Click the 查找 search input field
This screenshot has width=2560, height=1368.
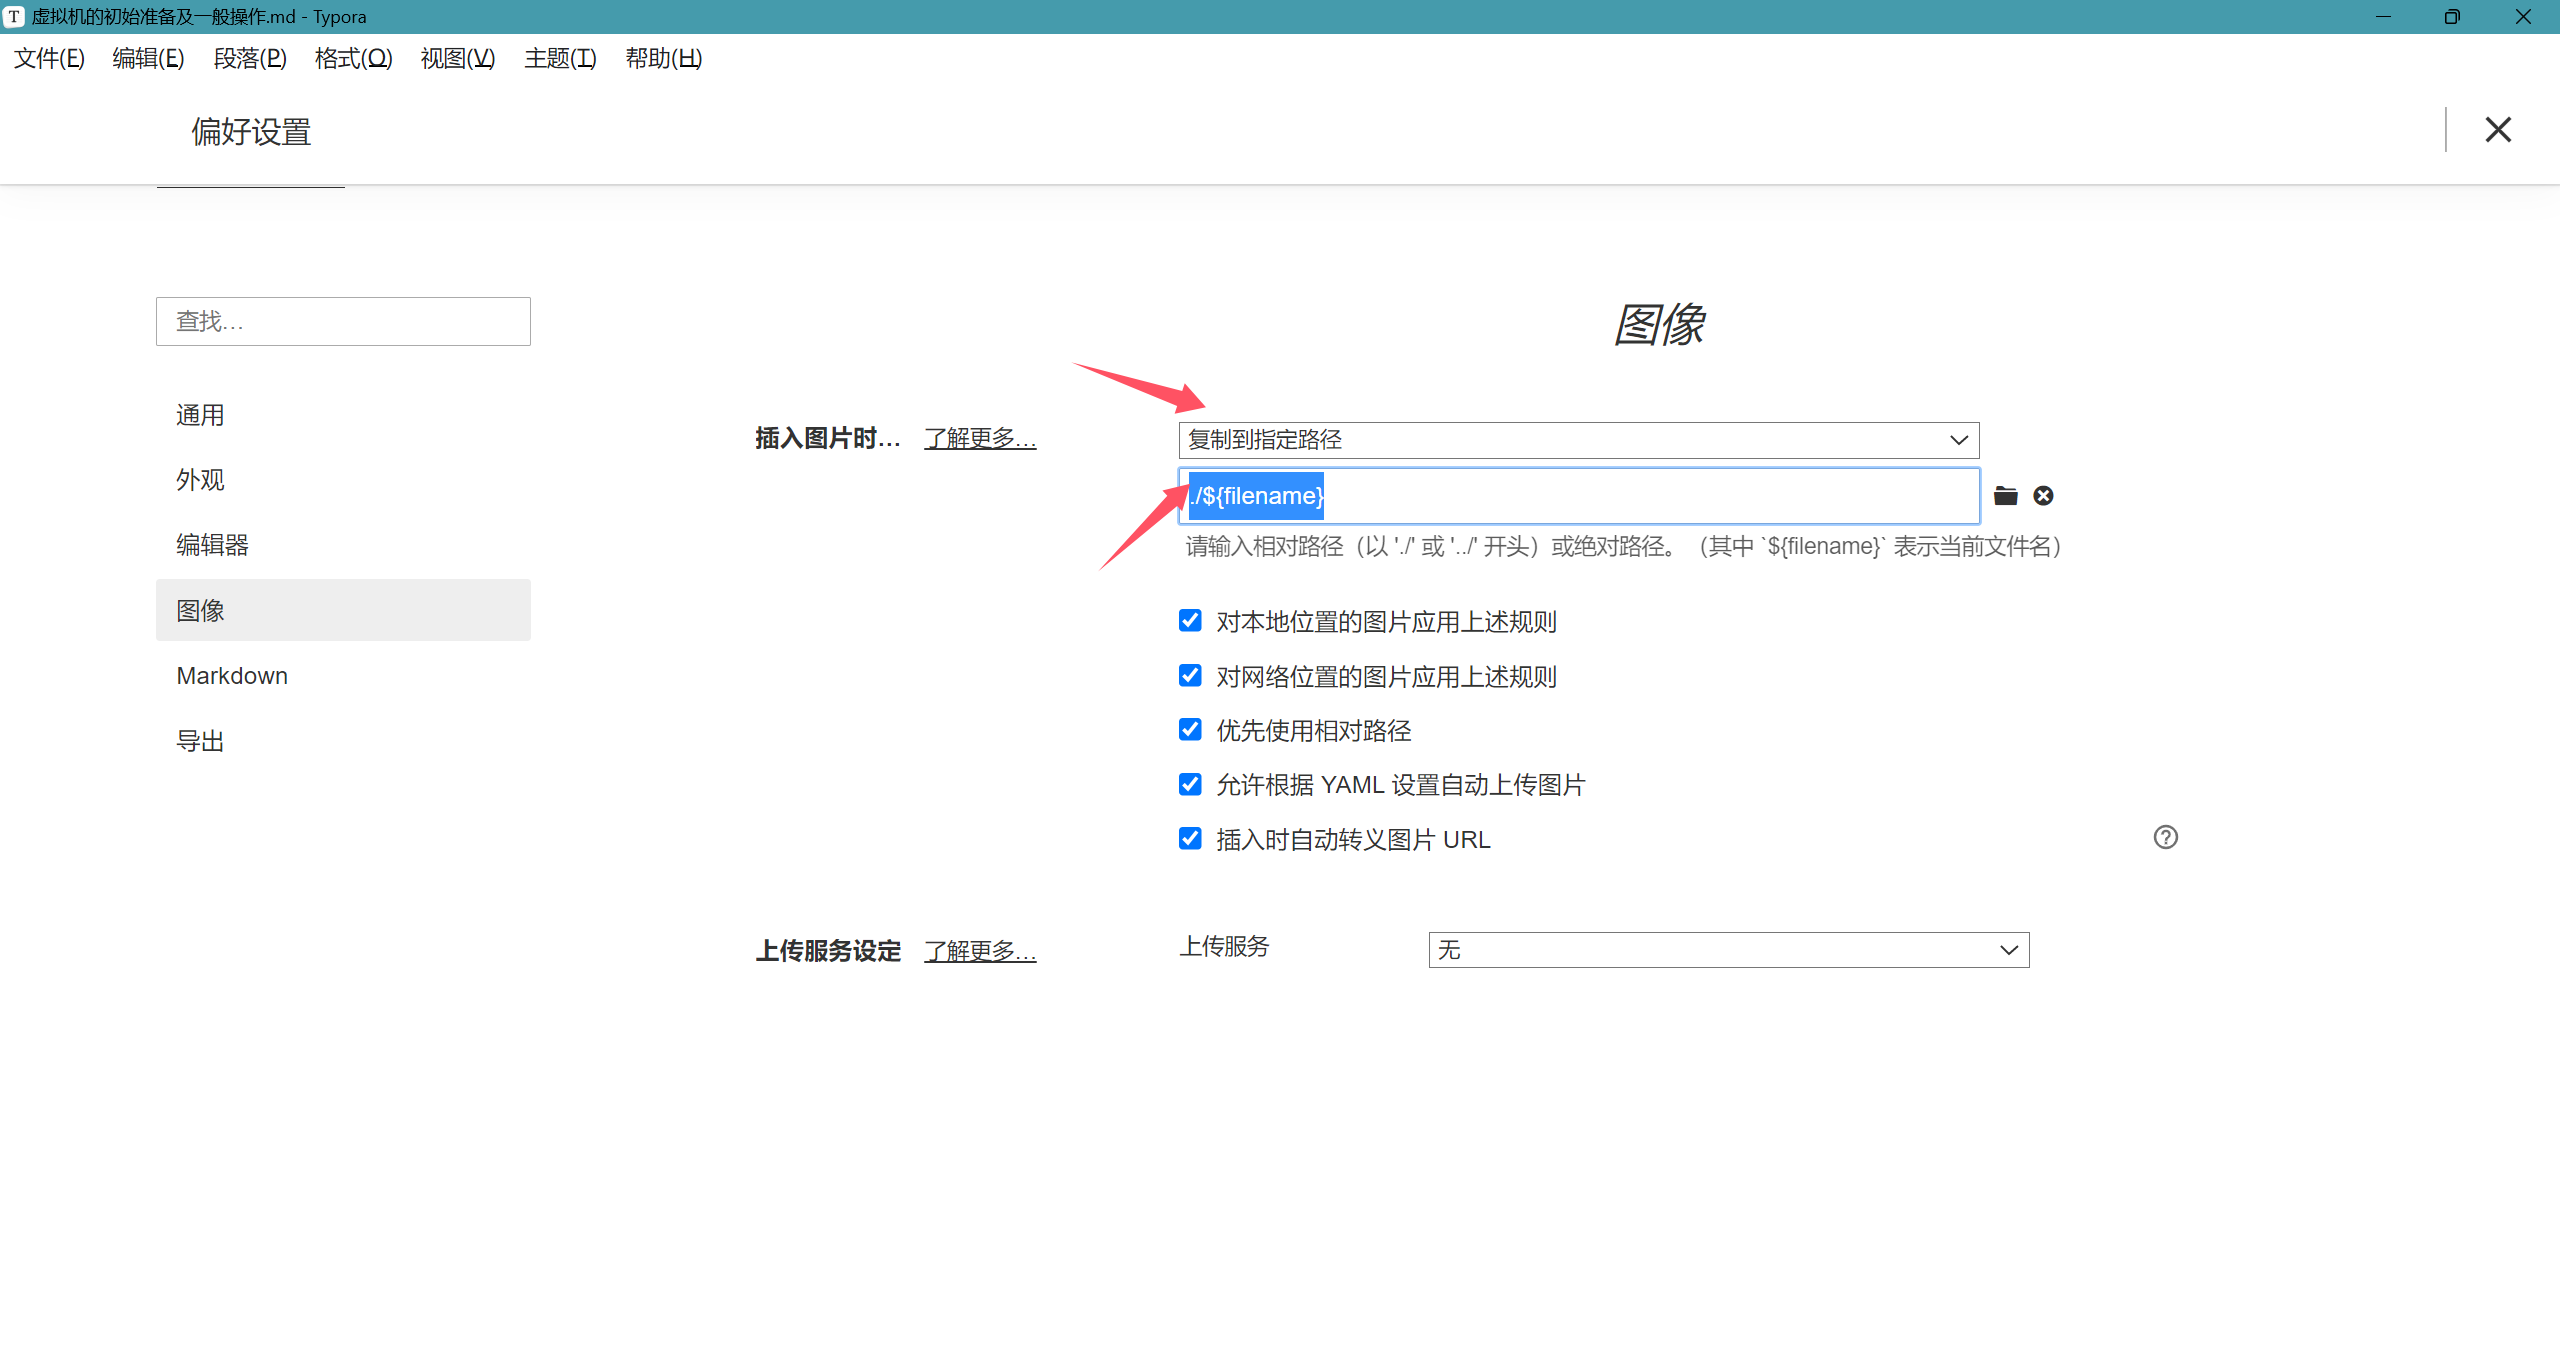343,322
